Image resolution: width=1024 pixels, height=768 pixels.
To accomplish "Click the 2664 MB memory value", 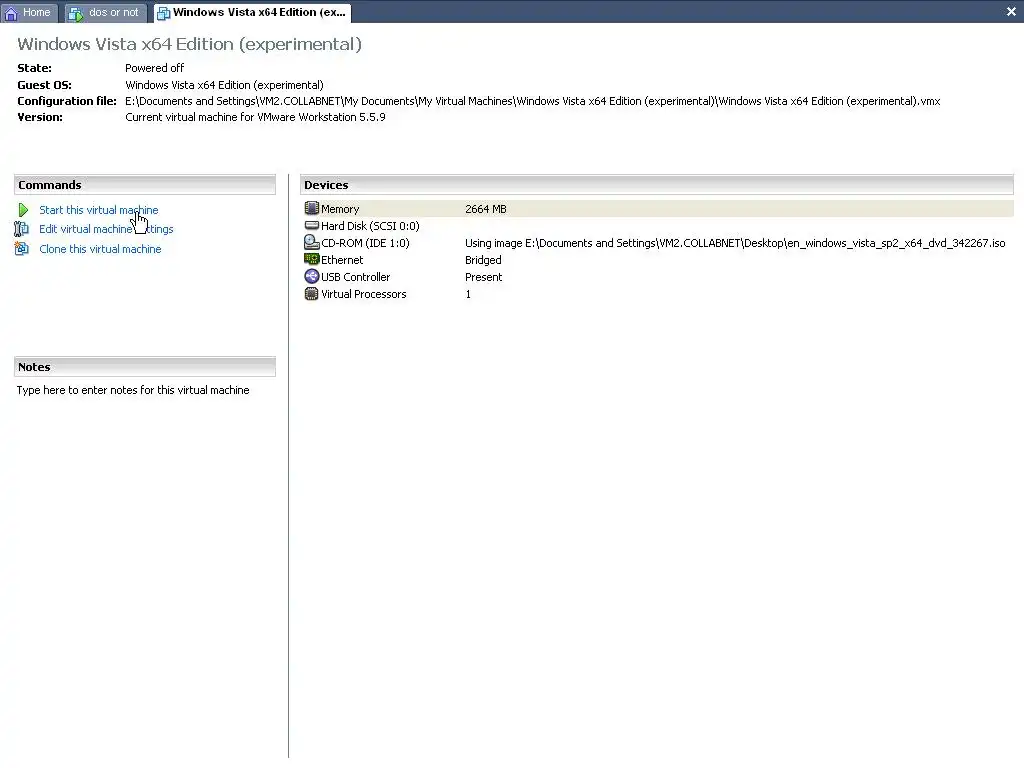I will [x=485, y=209].
